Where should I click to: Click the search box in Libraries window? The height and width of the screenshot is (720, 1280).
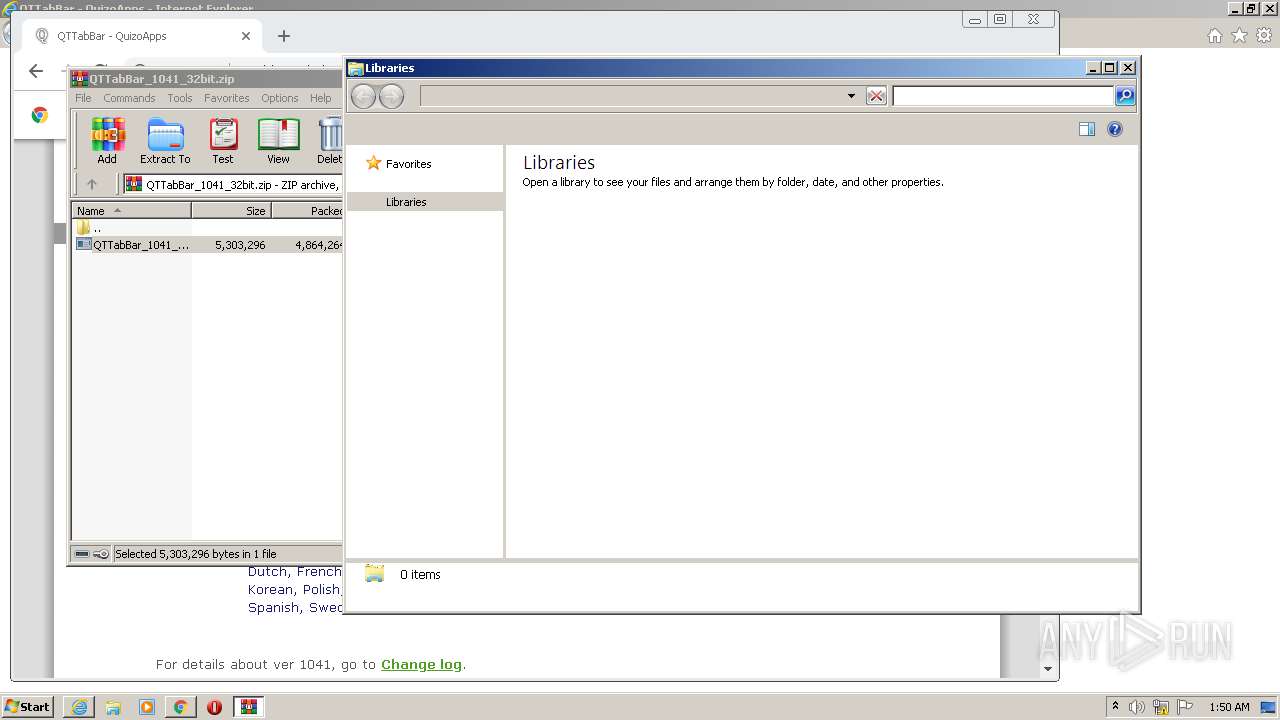pyautogui.click(x=1003, y=96)
